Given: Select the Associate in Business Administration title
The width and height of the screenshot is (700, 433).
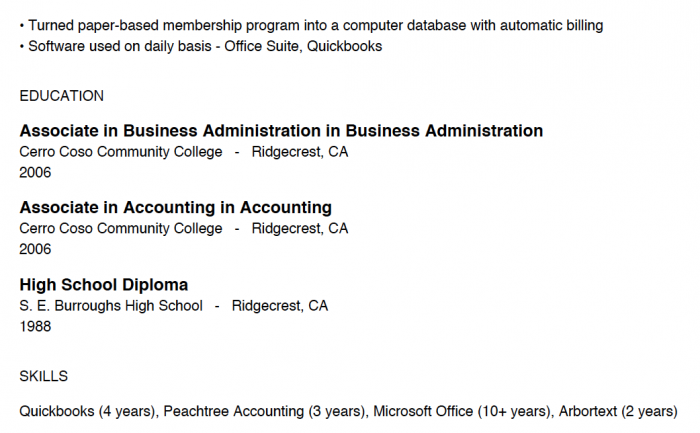Looking at the screenshot, I should pyautogui.click(x=281, y=131).
